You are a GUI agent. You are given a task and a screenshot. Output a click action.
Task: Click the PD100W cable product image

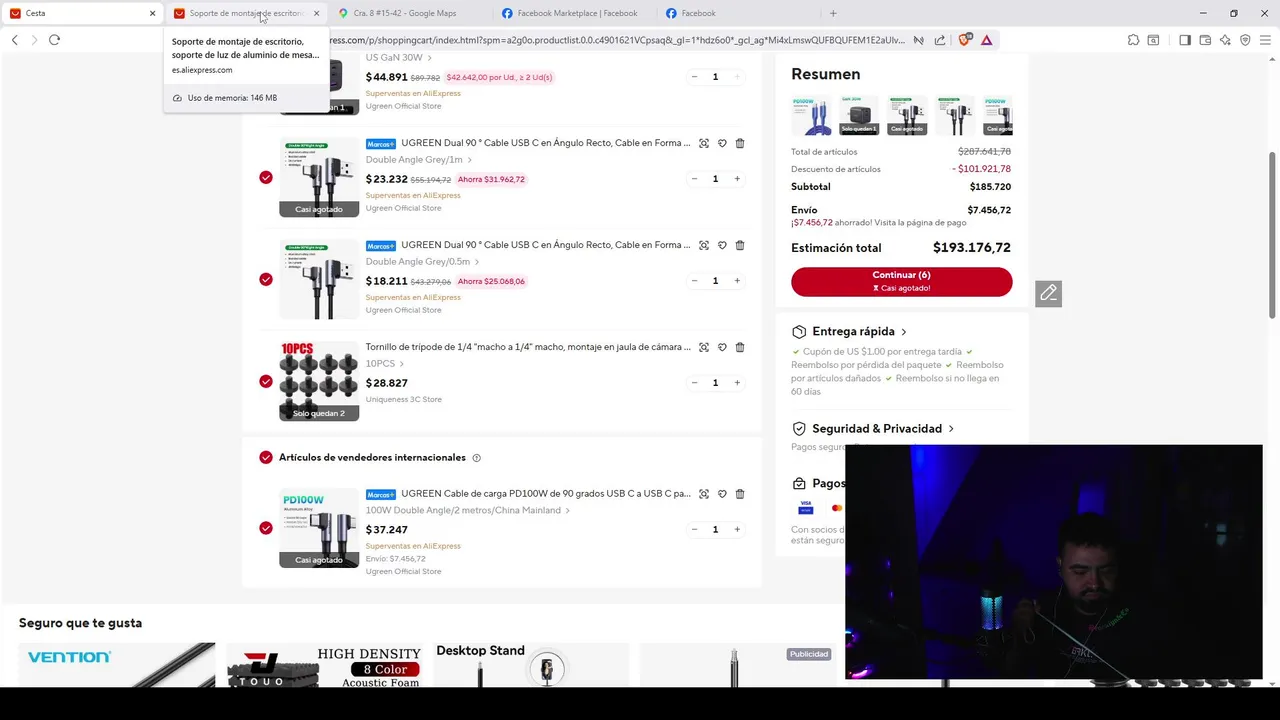(319, 528)
